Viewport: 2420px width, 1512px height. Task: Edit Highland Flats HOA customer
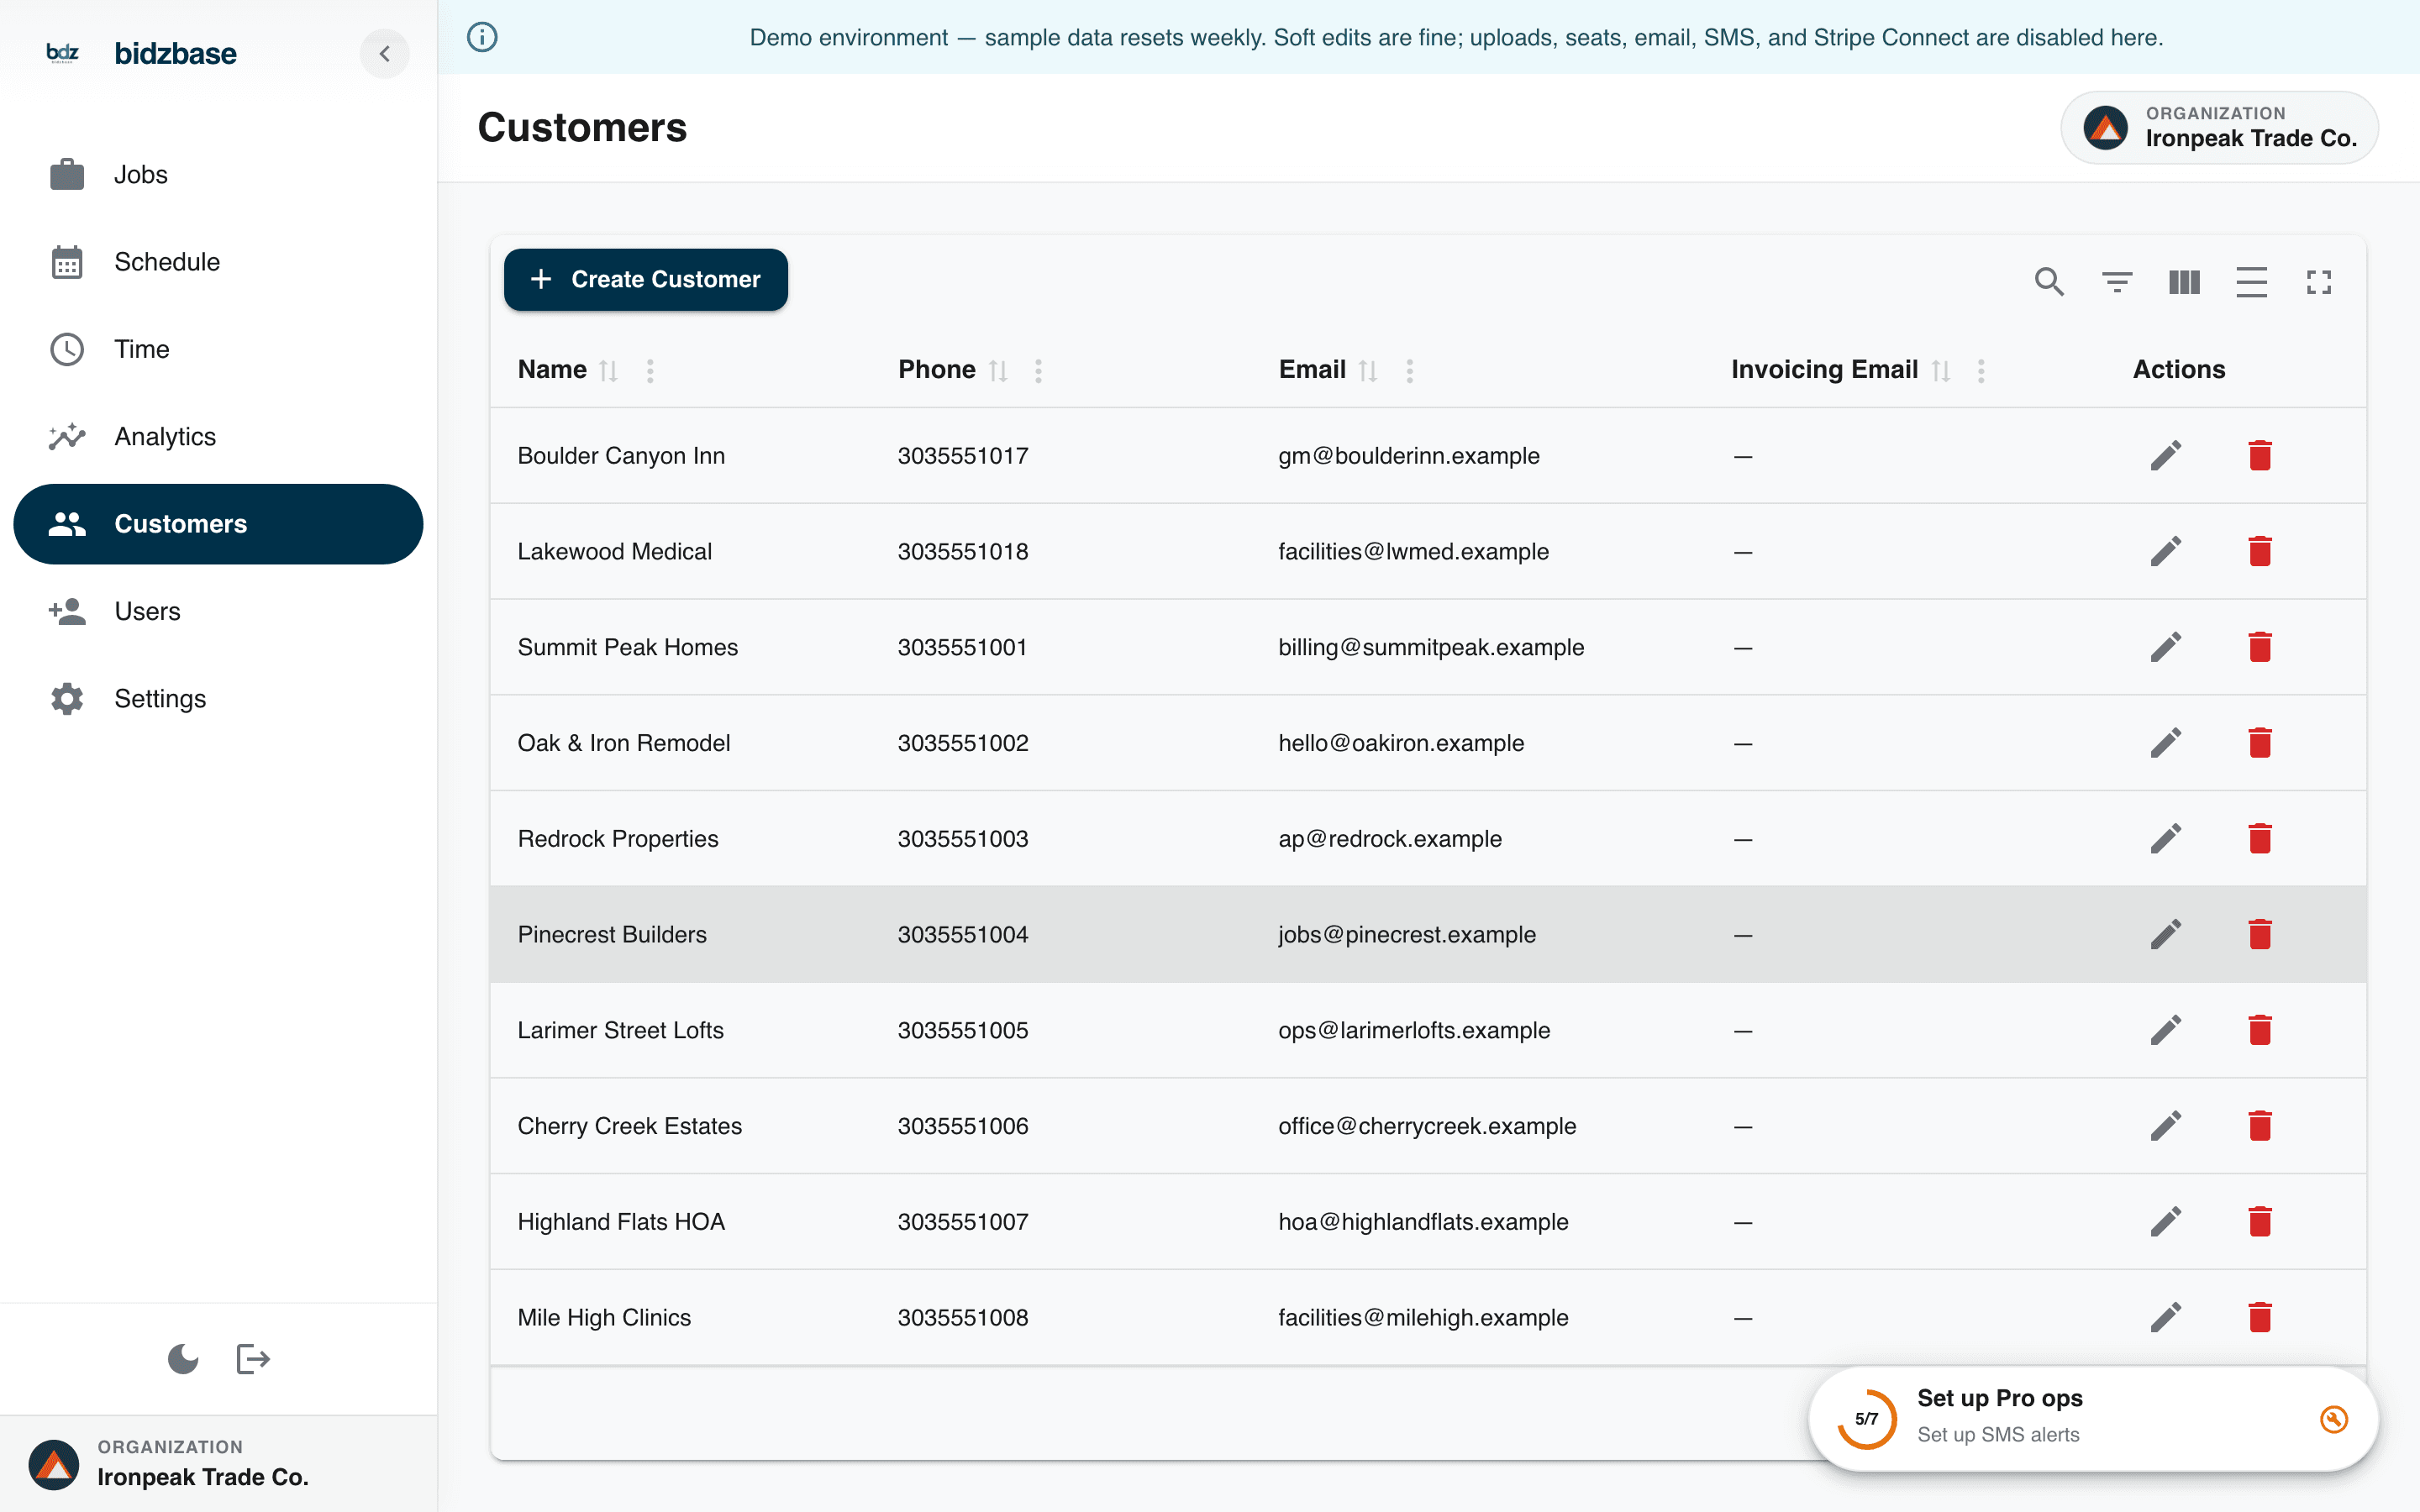pos(2166,1222)
